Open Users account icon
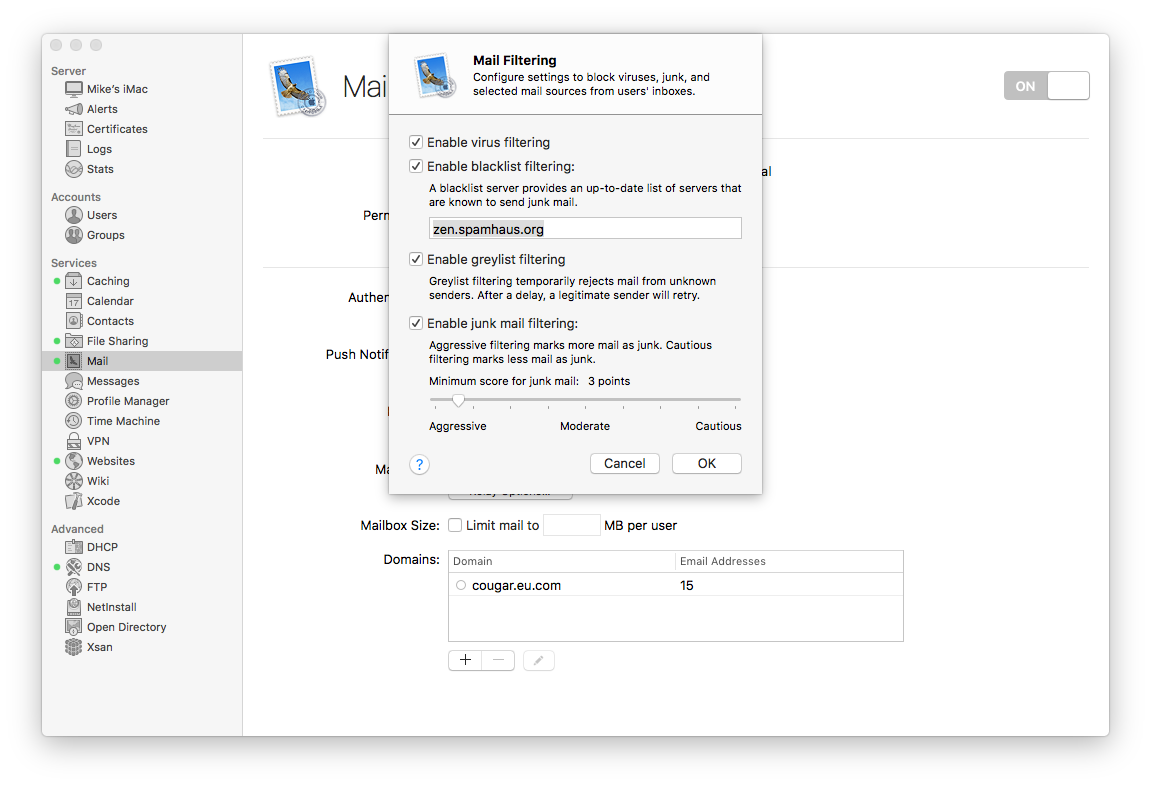1151x786 pixels. 73,215
